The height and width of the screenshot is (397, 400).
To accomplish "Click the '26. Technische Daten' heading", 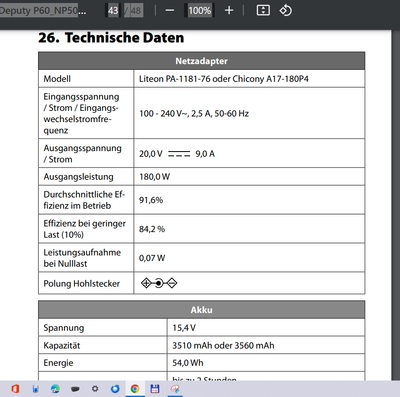I will coord(111,37).
